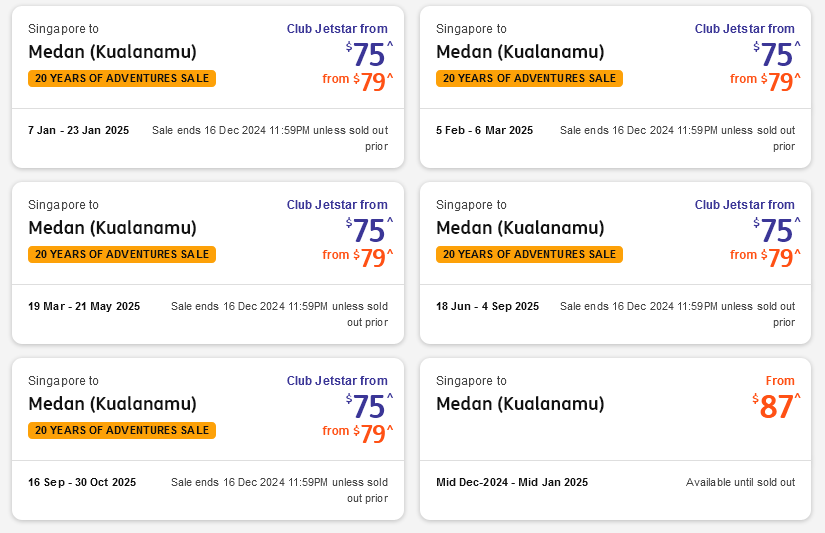Screen dimensions: 825x533
Task: Select the $87 regular fare price
Action: 777,407
